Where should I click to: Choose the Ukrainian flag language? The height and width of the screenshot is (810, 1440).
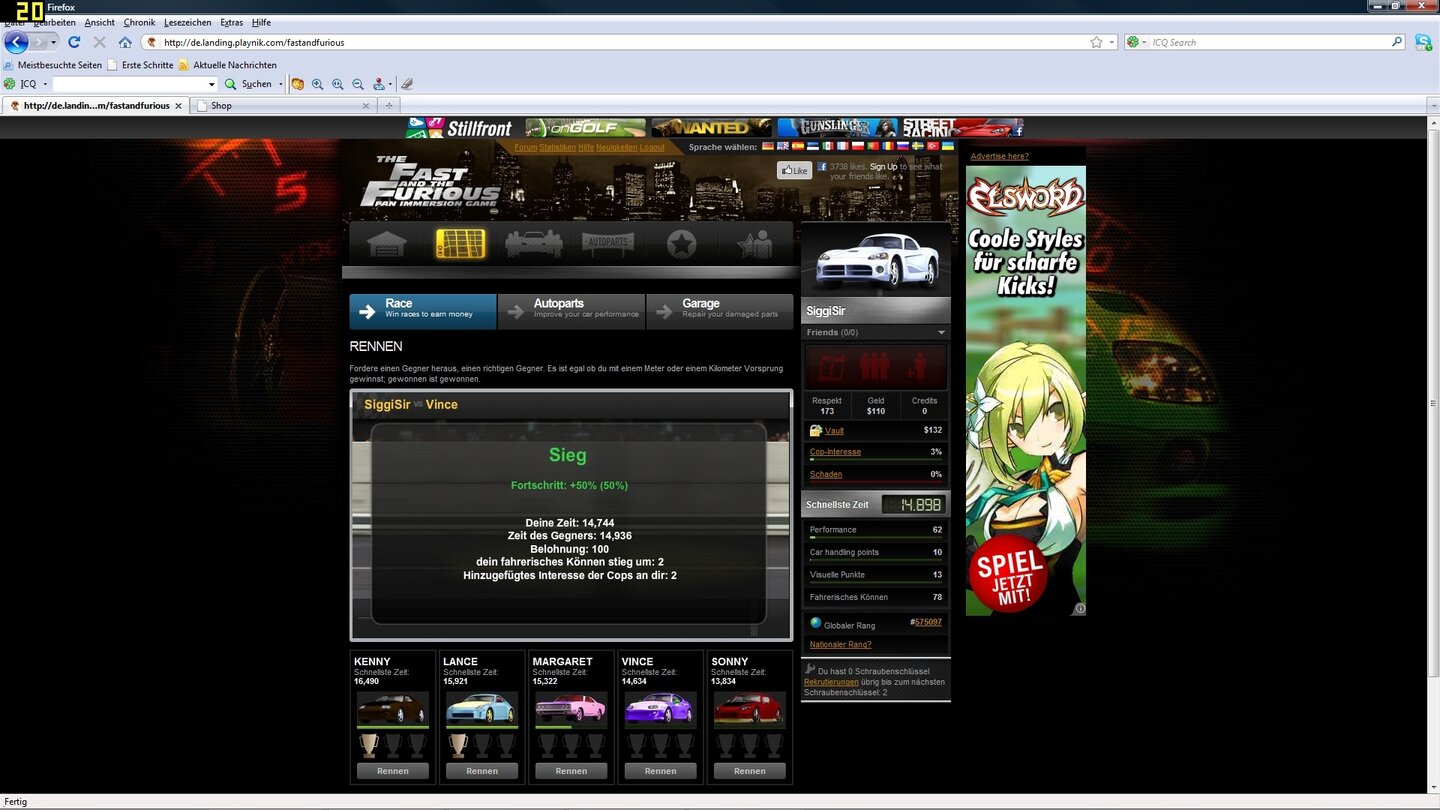(x=948, y=146)
